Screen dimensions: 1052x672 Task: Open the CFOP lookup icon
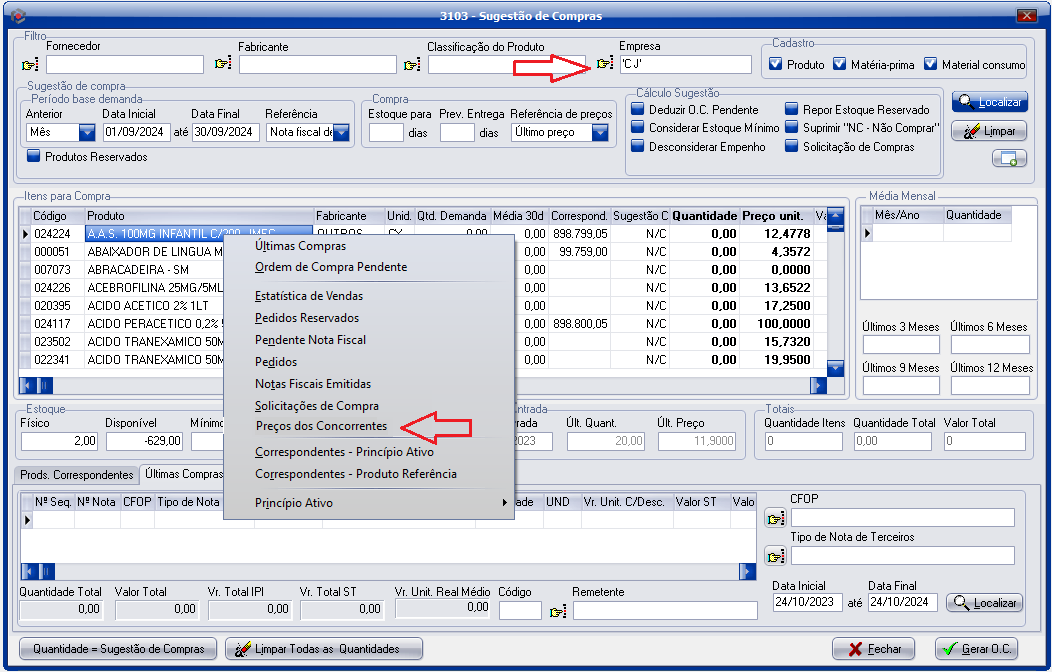coord(775,518)
